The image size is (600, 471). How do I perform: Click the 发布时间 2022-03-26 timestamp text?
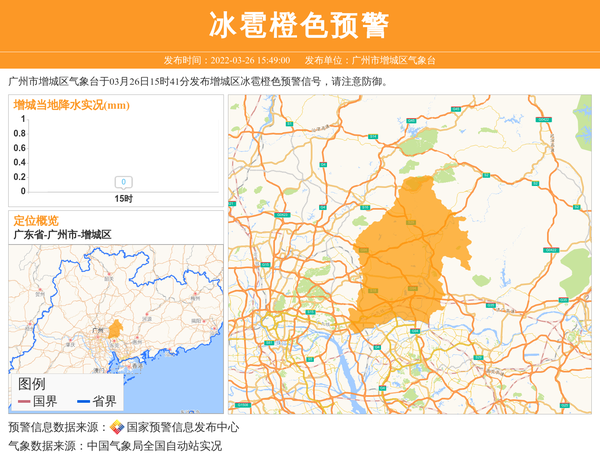(x=226, y=60)
